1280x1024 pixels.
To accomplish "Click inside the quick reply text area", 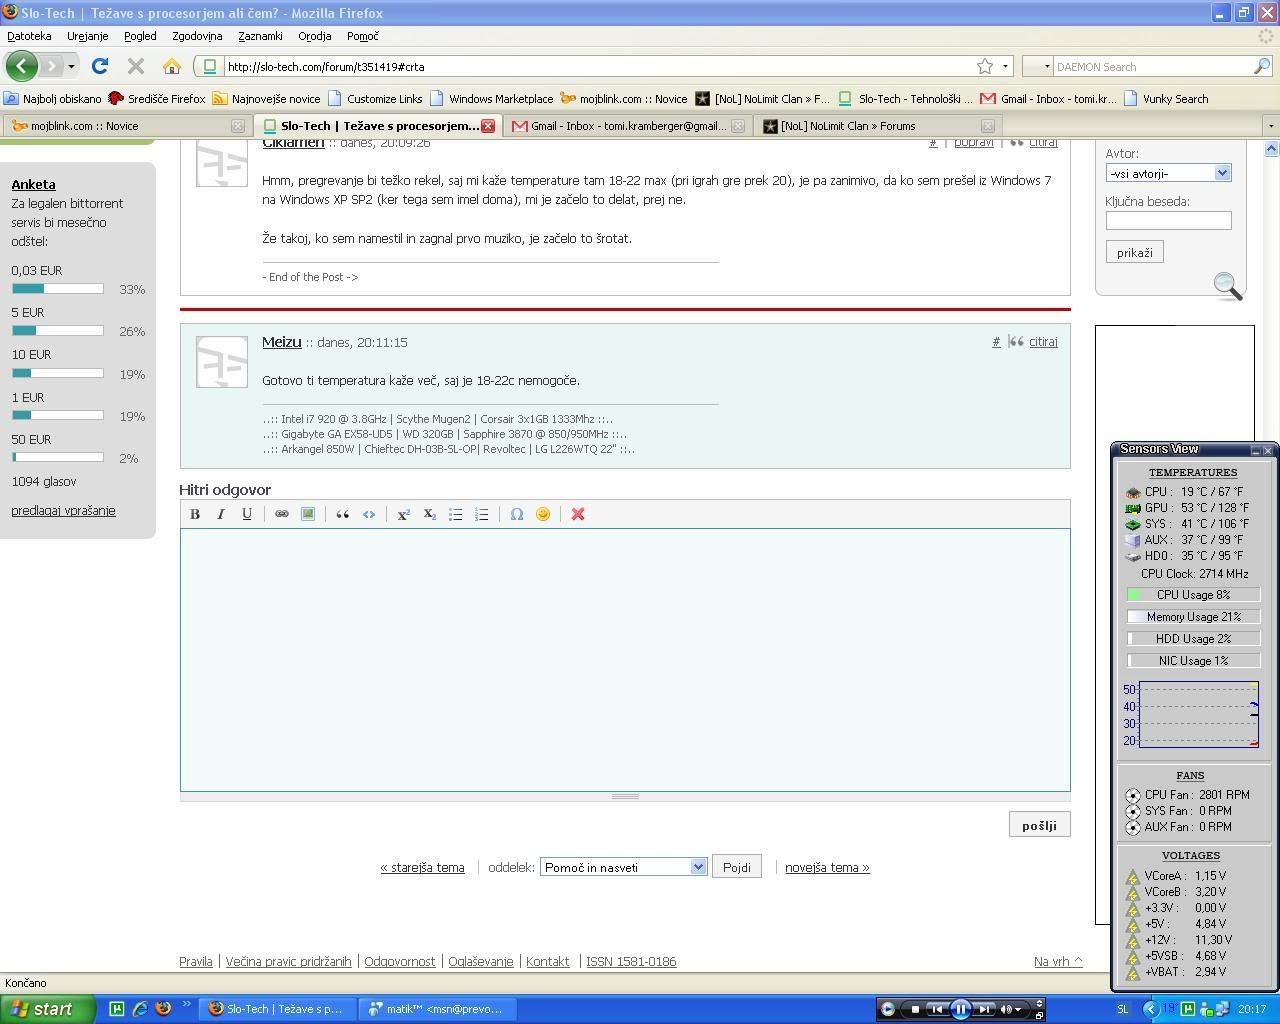I will (625, 660).
